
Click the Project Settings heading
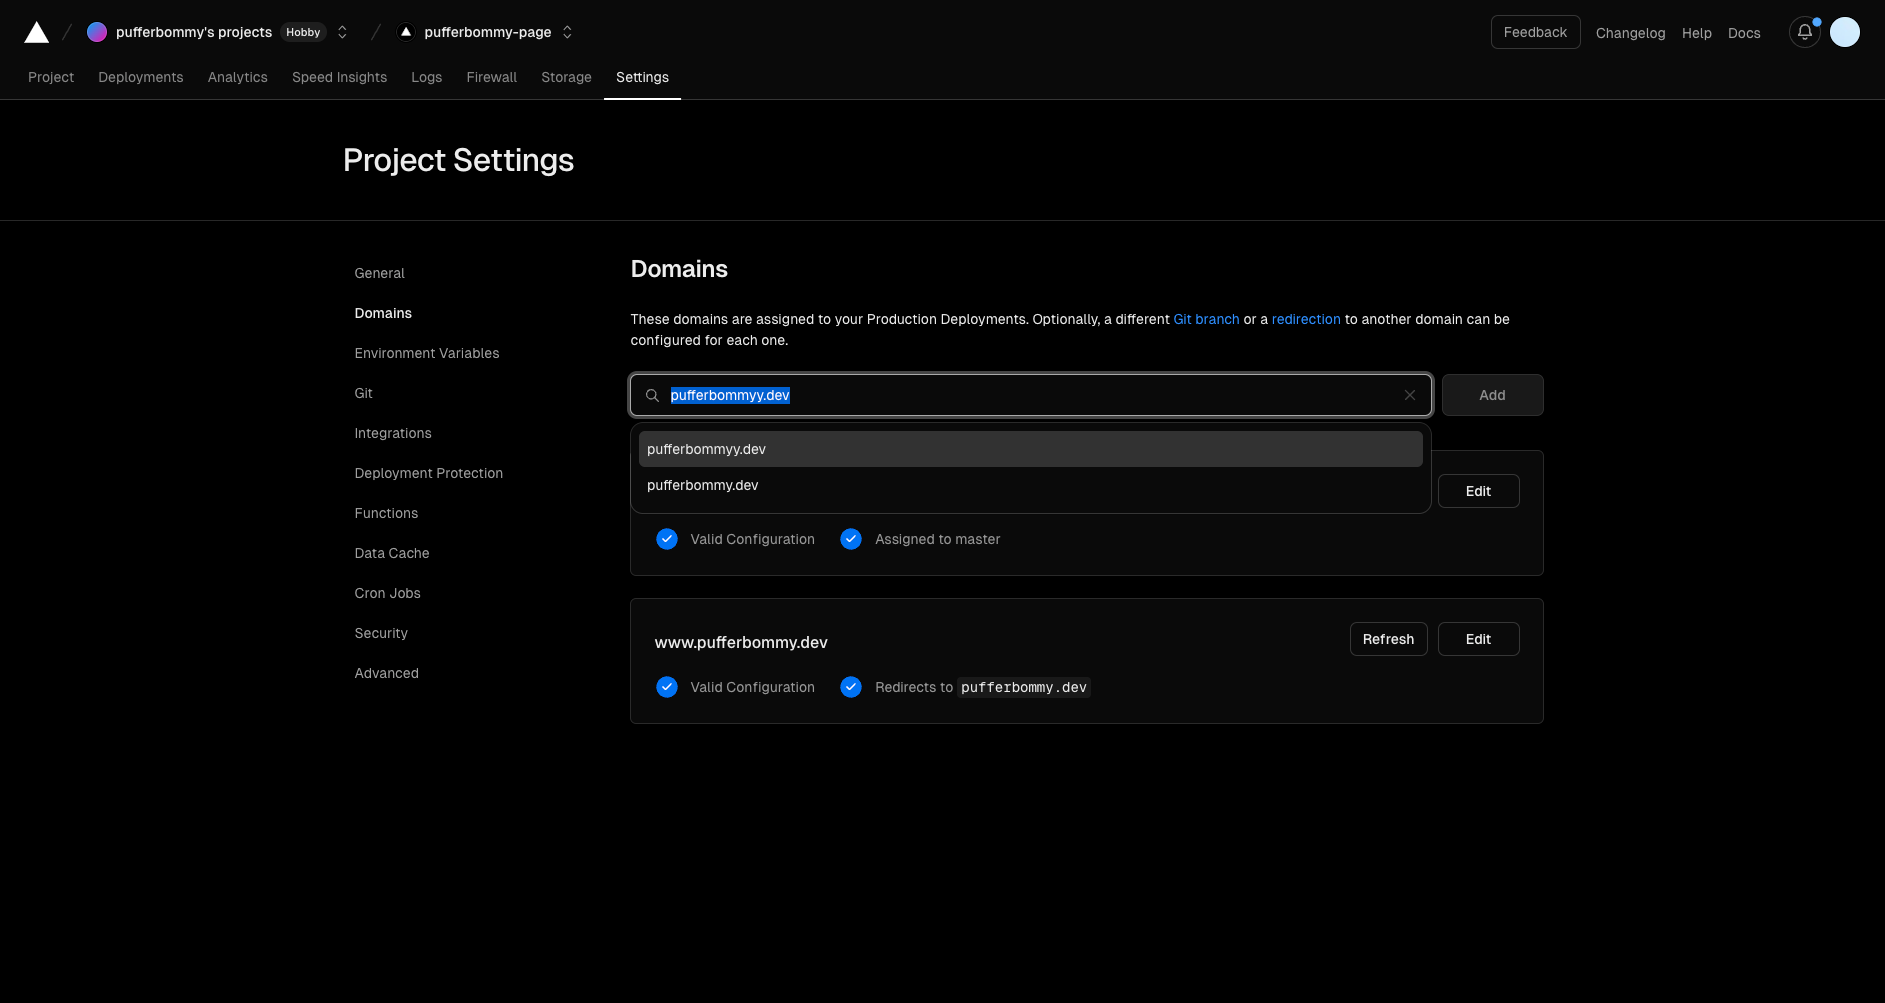(458, 160)
